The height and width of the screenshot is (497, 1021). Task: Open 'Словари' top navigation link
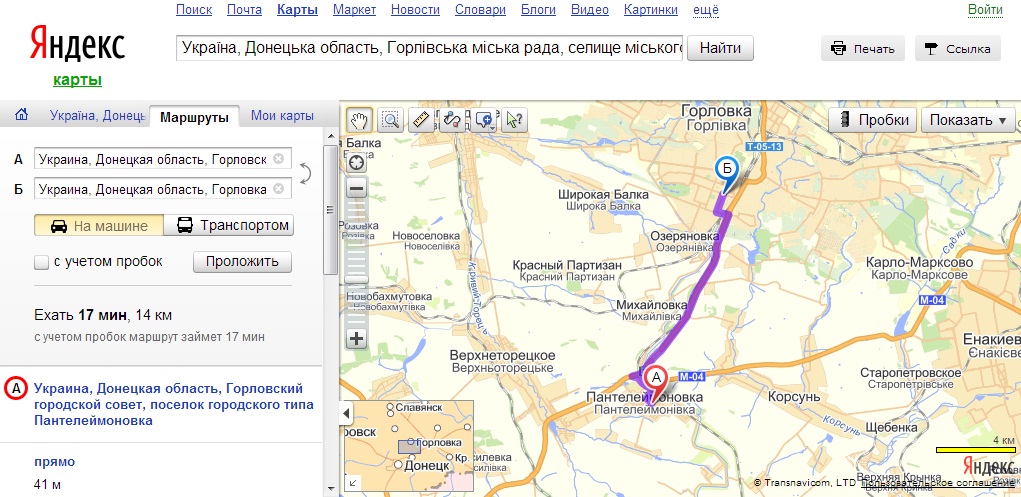pos(481,10)
